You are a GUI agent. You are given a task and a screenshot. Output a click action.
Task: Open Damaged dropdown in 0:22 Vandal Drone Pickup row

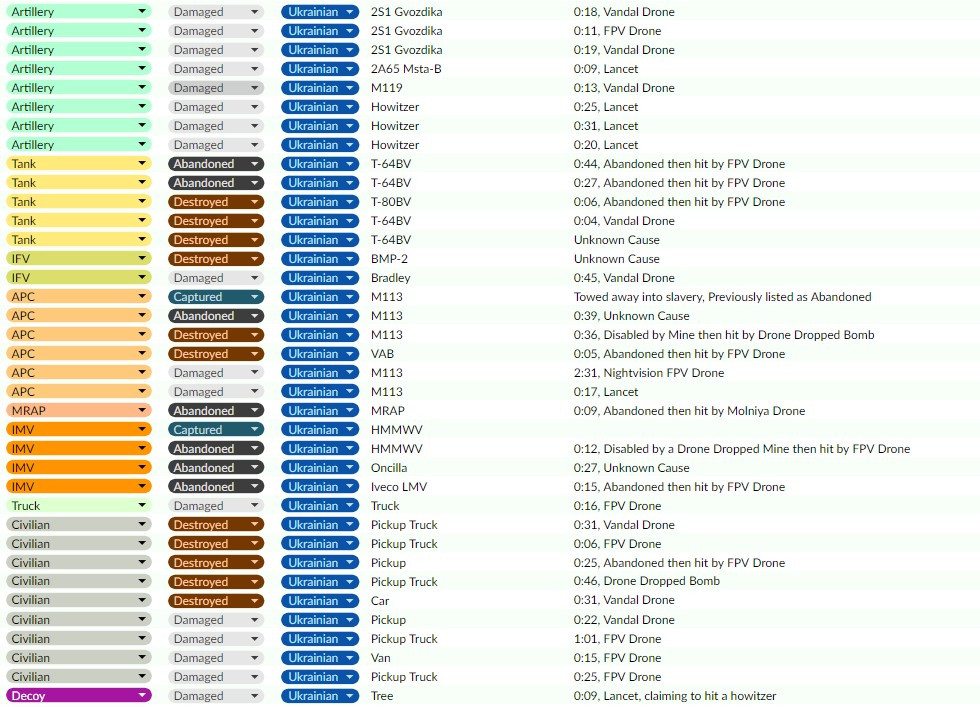pyautogui.click(x=216, y=619)
